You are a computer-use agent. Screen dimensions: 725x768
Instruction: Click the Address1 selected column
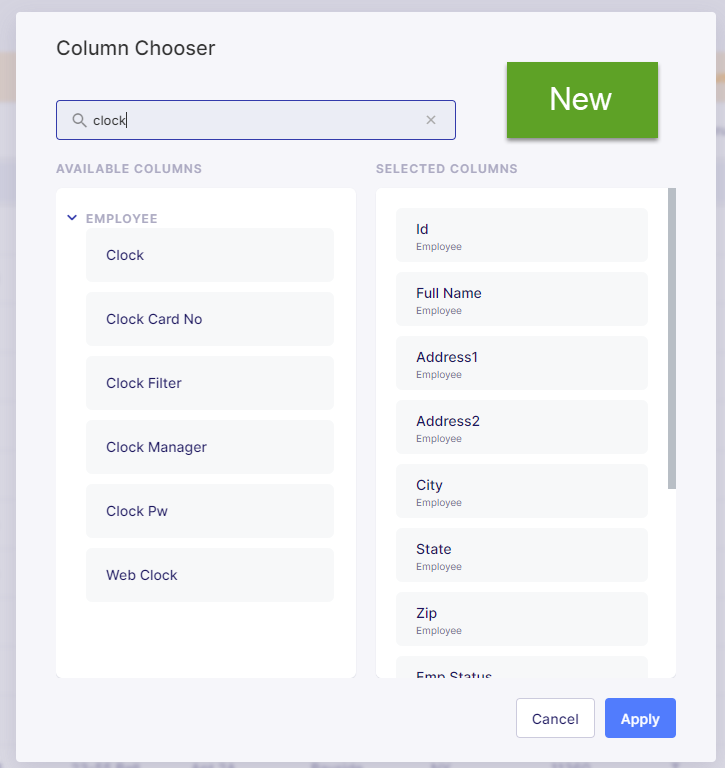[522, 363]
